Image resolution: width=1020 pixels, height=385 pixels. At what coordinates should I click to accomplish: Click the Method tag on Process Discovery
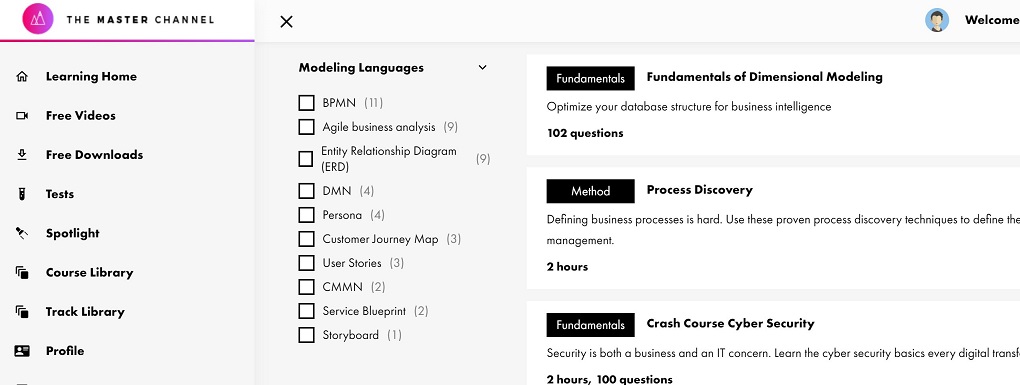(x=591, y=191)
